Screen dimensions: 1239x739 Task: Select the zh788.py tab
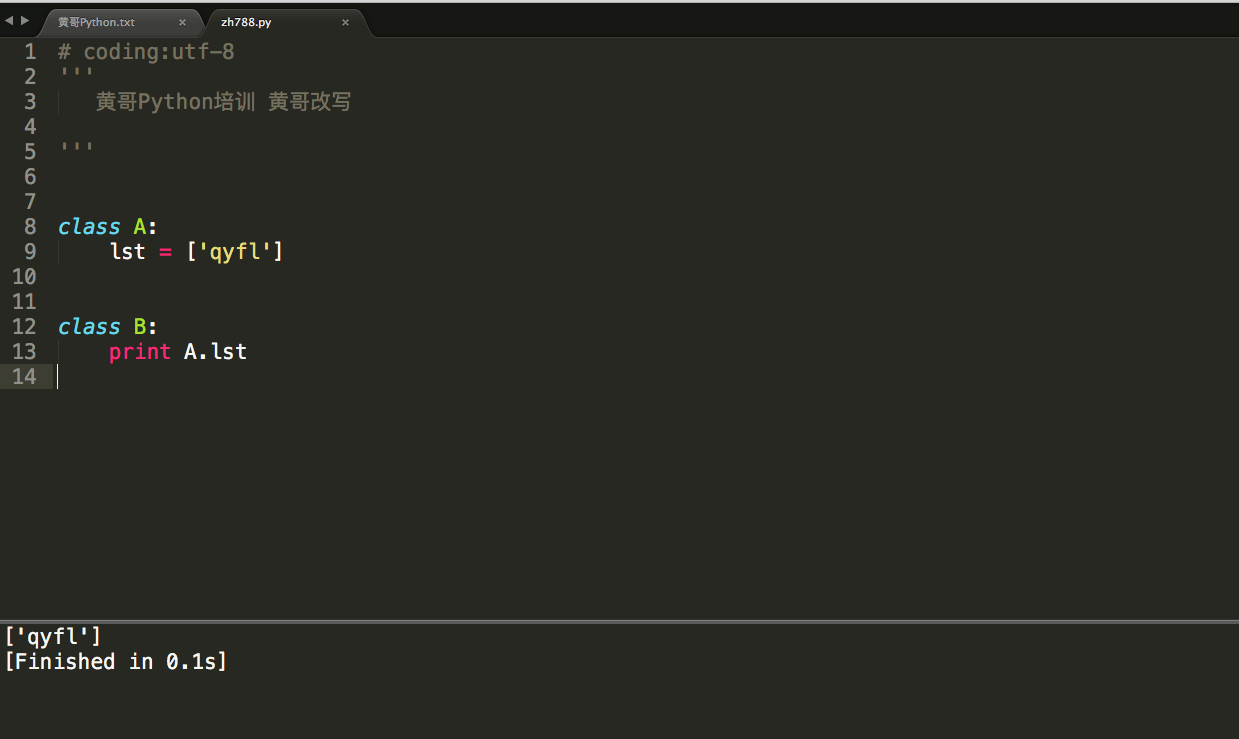click(x=245, y=21)
